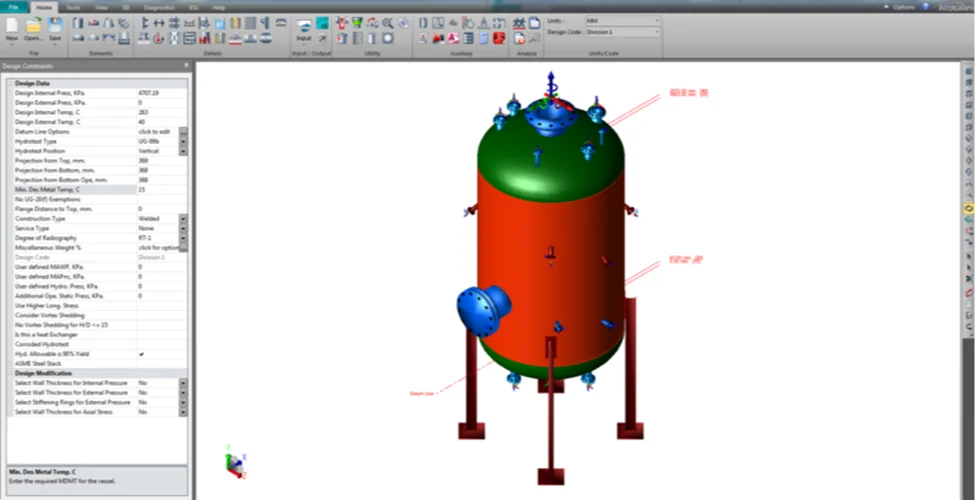This screenshot has width=975, height=500.
Task: Click the second icon in Elements top row
Action: 94,23
